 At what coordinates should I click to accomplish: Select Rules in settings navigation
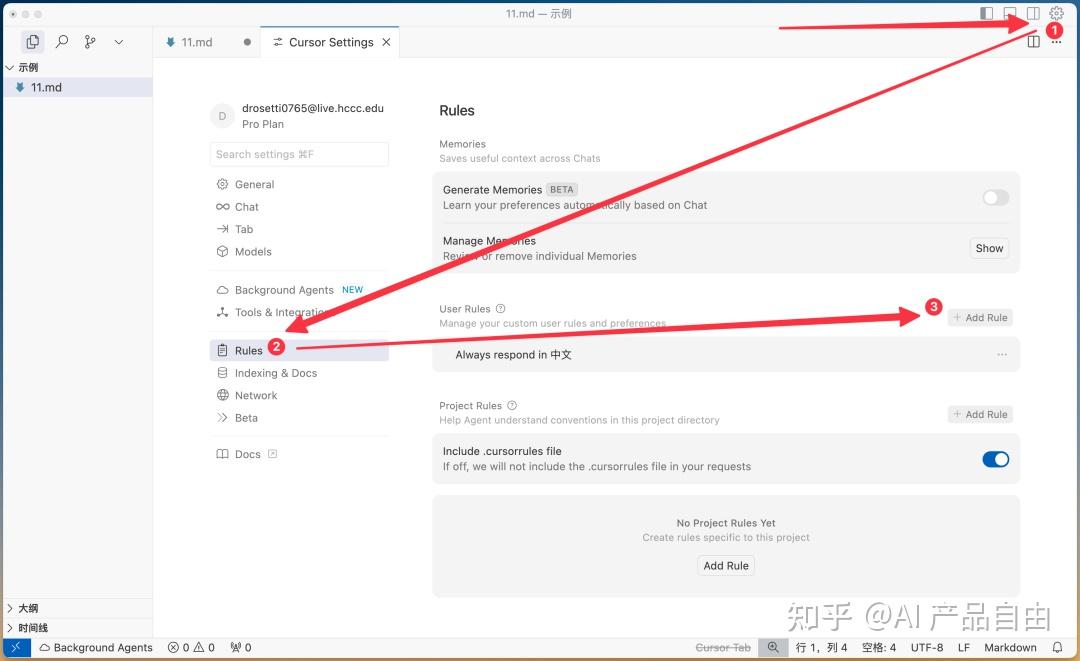299,350
